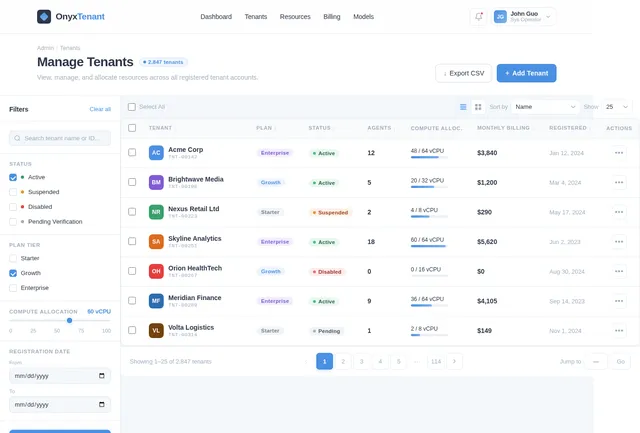This screenshot has height=433, width=640.
Task: Open the notifications bell
Action: tap(478, 16)
